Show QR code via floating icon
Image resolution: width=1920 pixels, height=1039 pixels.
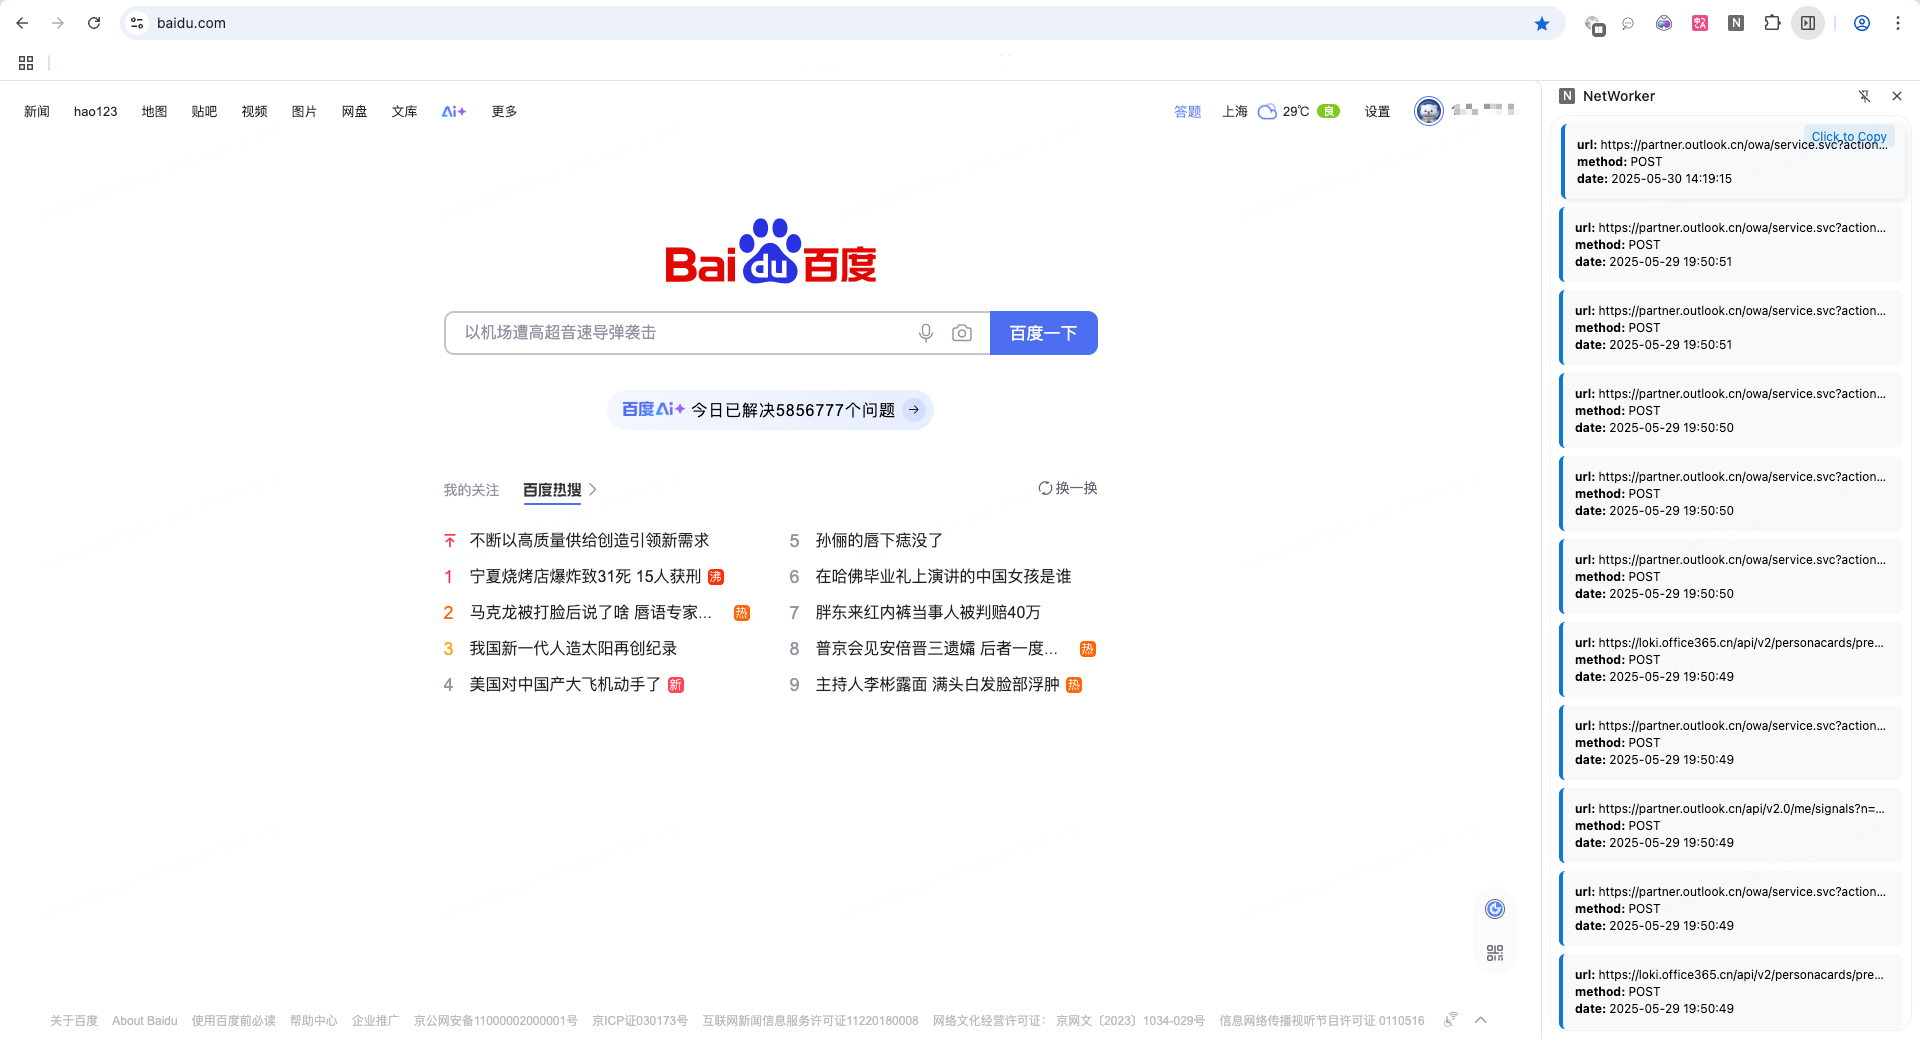1495,953
